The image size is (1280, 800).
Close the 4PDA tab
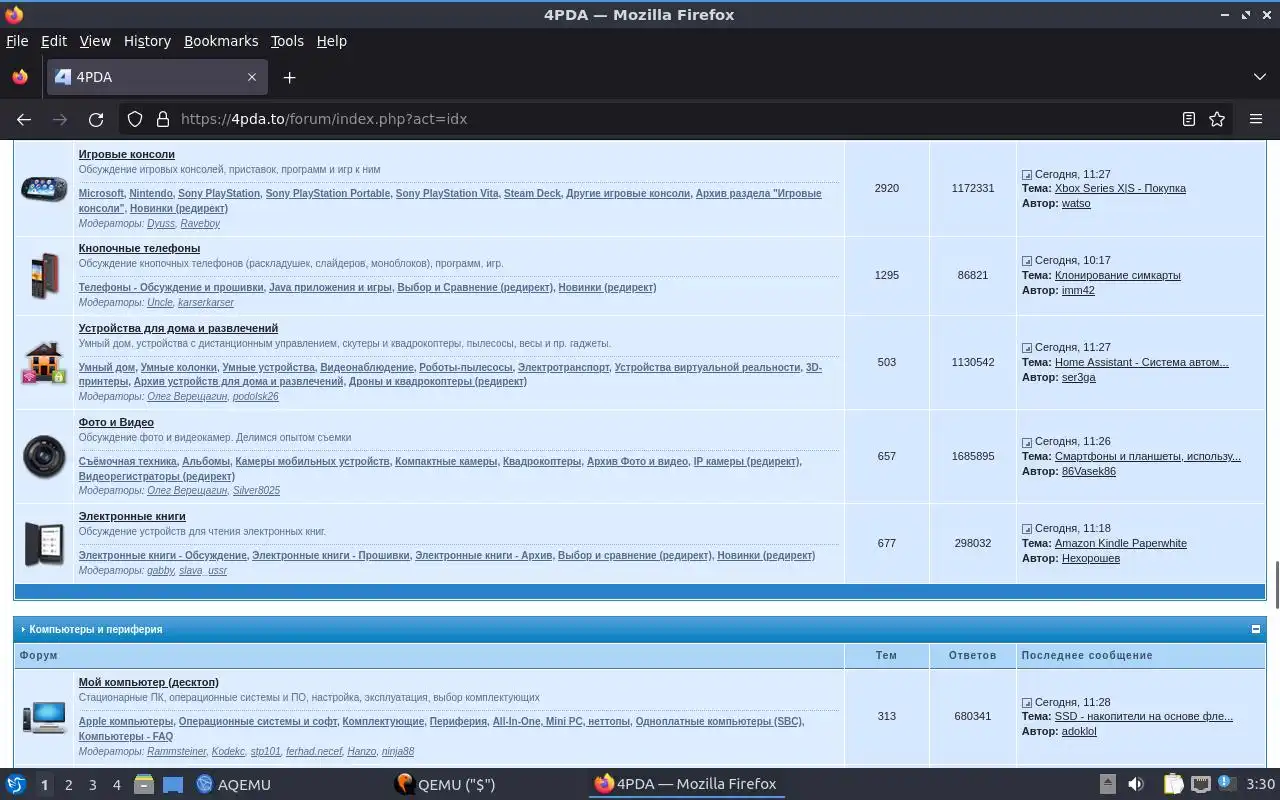(x=252, y=77)
